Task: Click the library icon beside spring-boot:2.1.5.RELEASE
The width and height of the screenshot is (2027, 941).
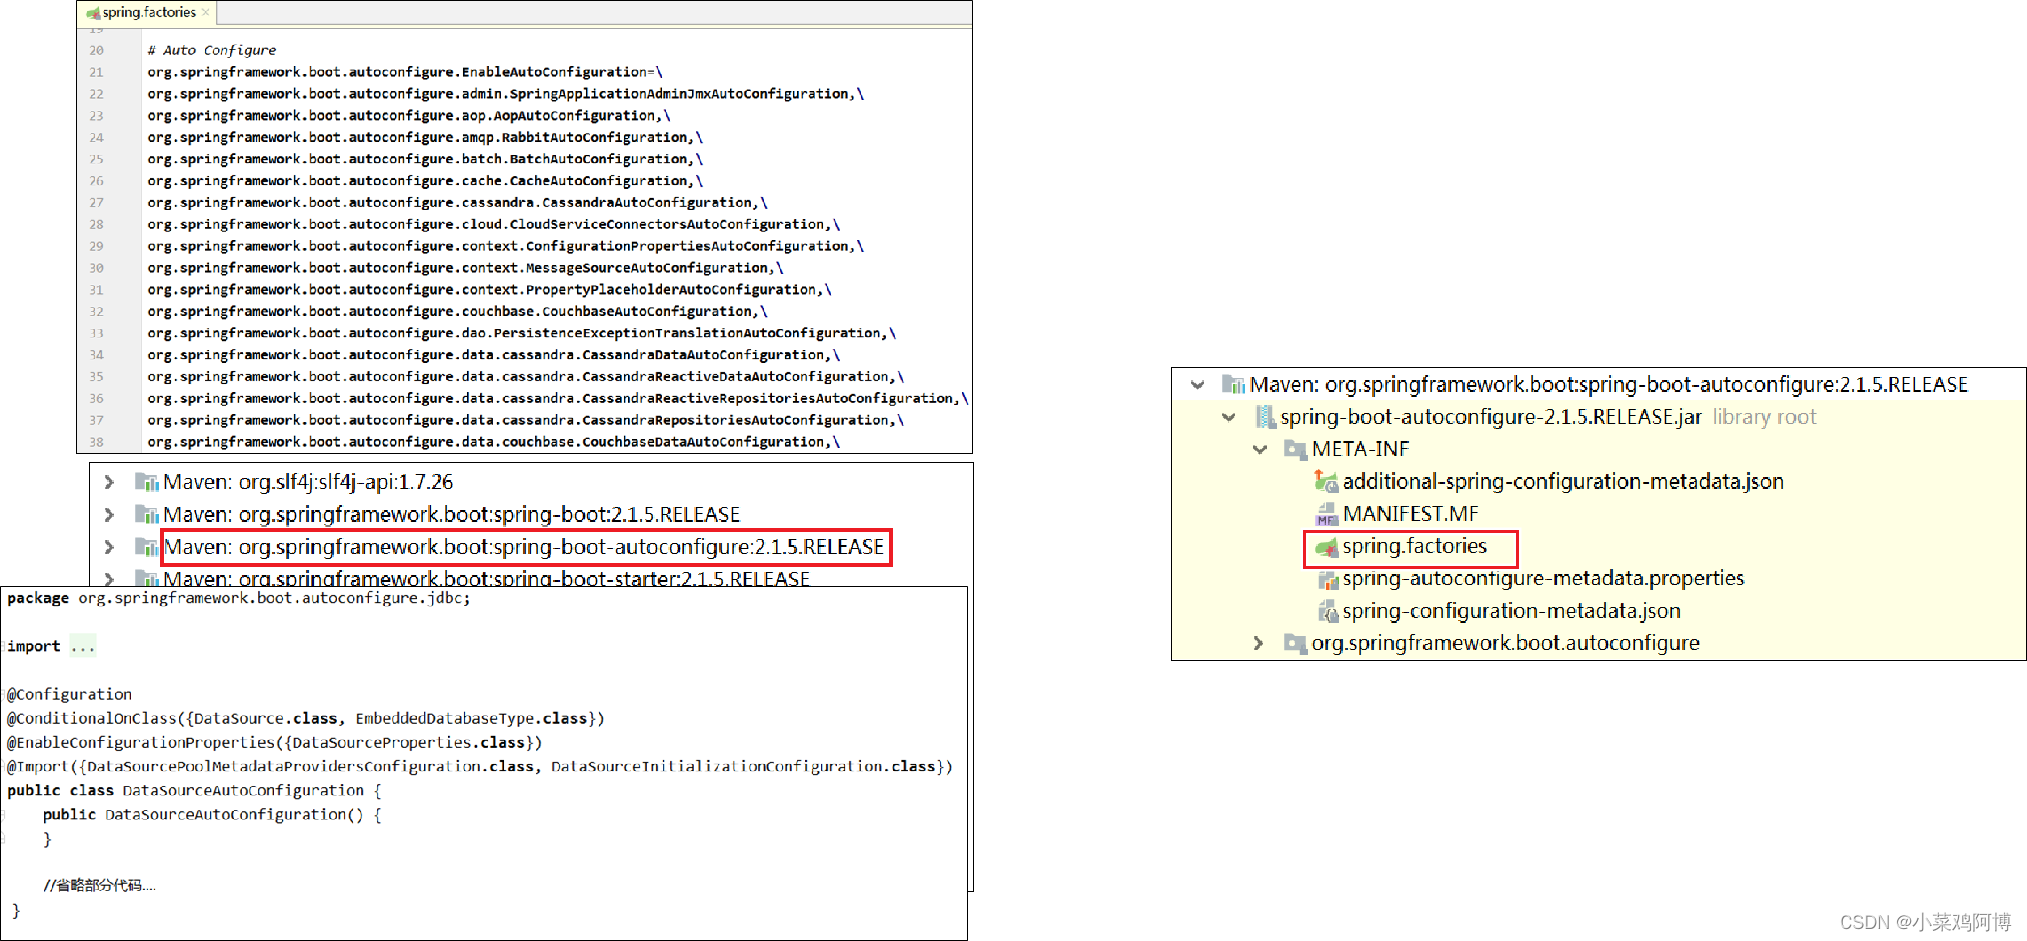Action: pyautogui.click(x=147, y=514)
